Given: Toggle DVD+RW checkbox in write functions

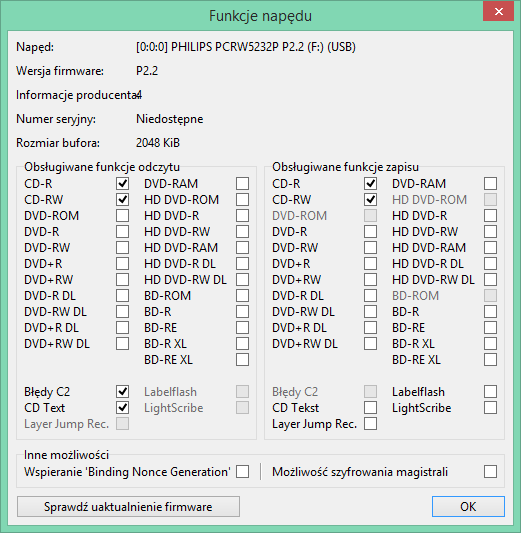Looking at the screenshot, I should coord(370,279).
